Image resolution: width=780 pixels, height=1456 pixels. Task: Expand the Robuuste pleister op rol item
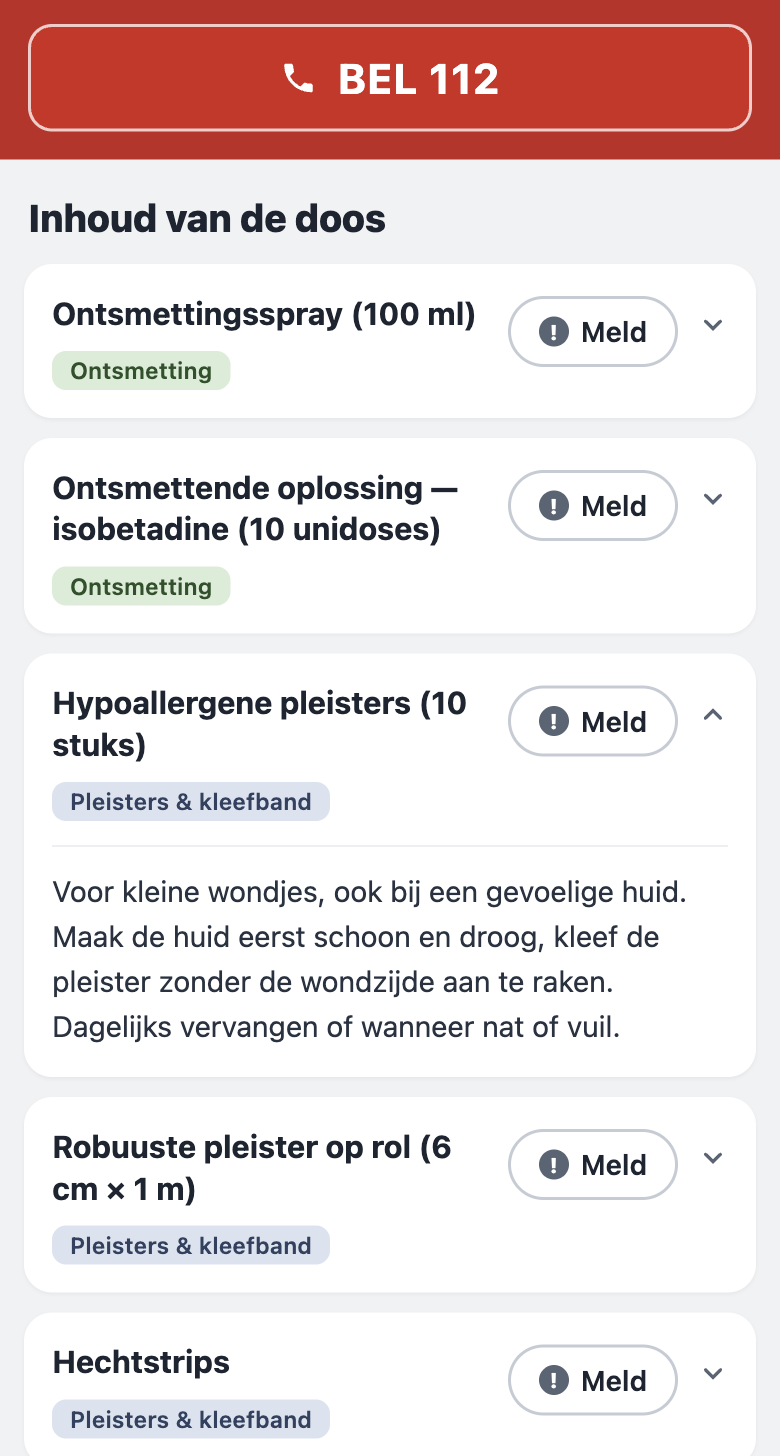[712, 1158]
